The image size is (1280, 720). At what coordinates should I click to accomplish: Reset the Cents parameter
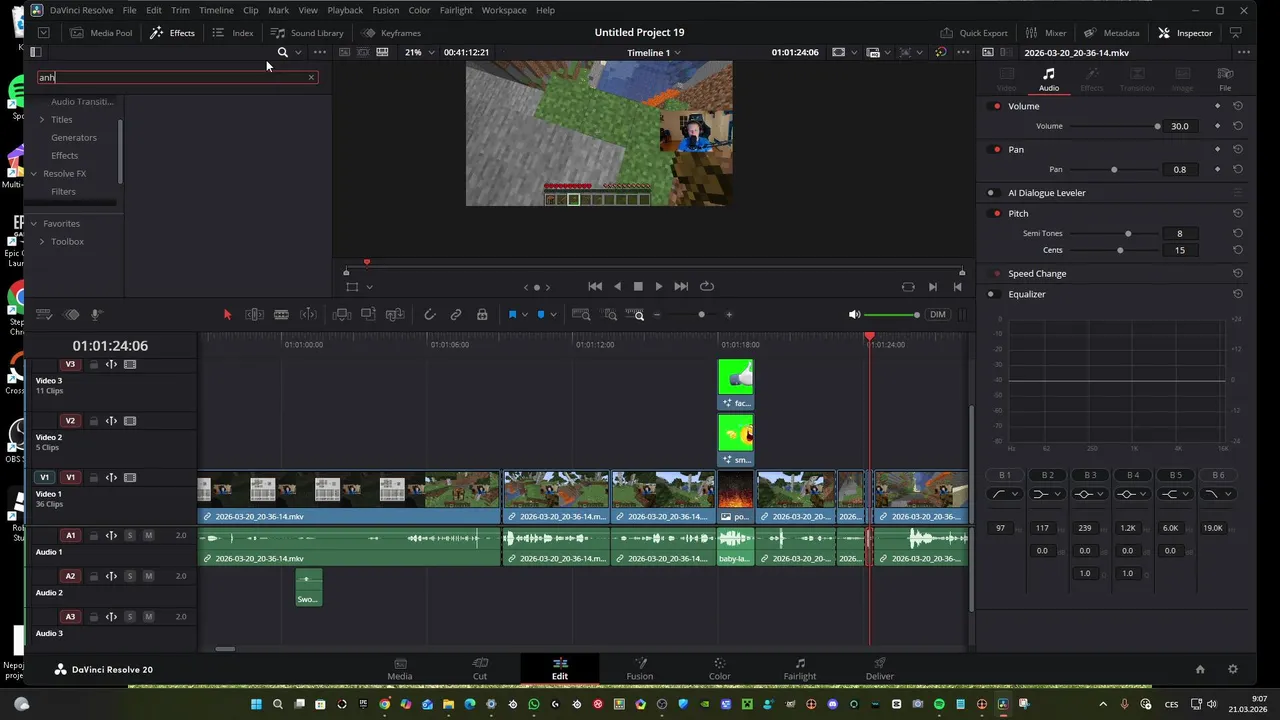[1238, 250]
